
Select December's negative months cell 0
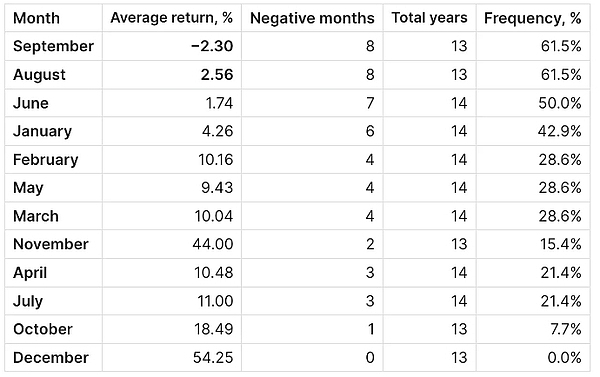[370, 357]
